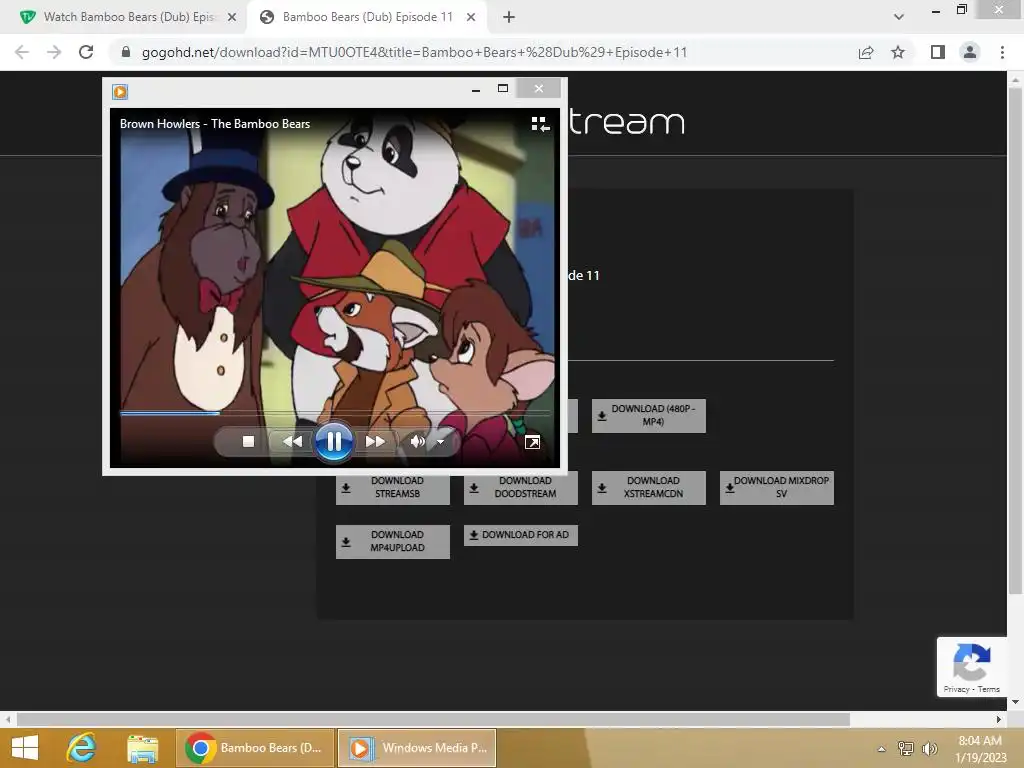The image size is (1024, 768).
Task: Click Download For Ad button
Action: tap(520, 535)
